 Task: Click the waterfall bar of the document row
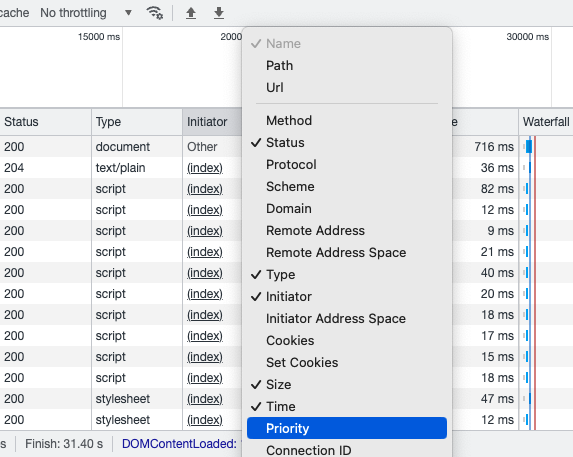coord(529,146)
